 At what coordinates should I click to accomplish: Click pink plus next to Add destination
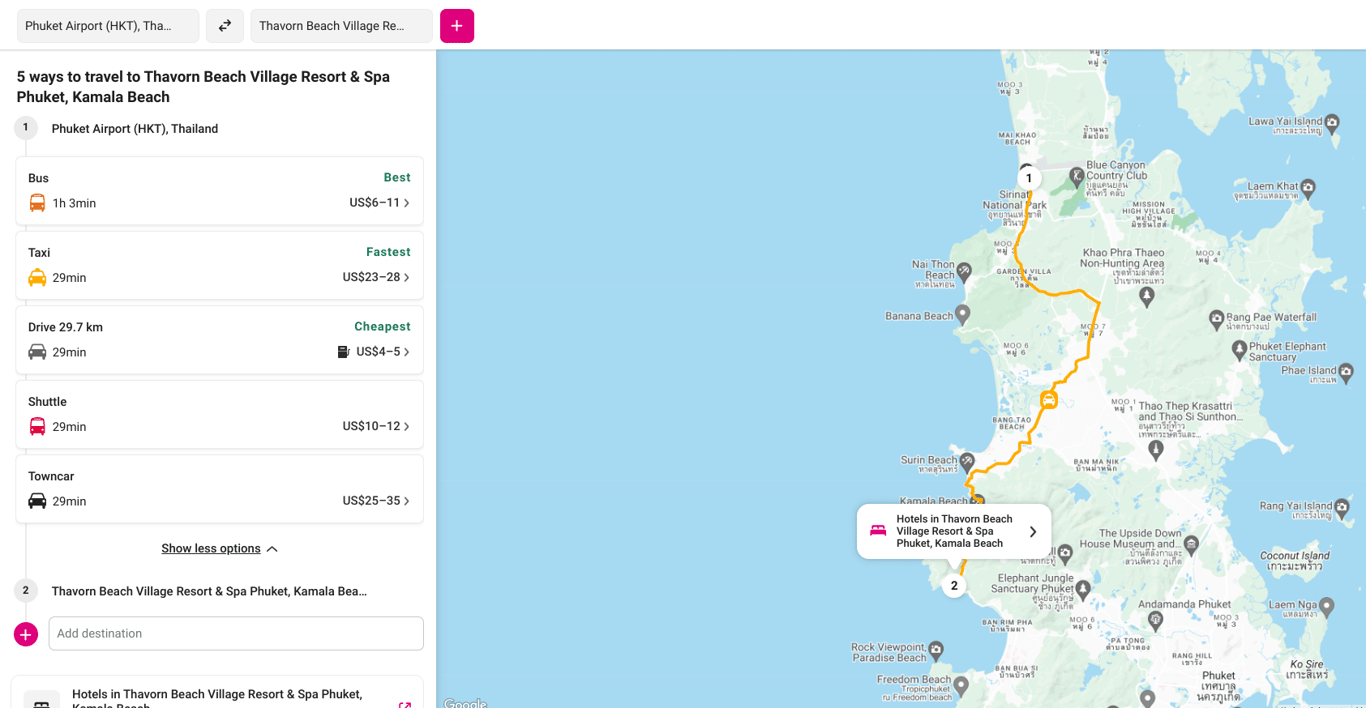point(26,634)
